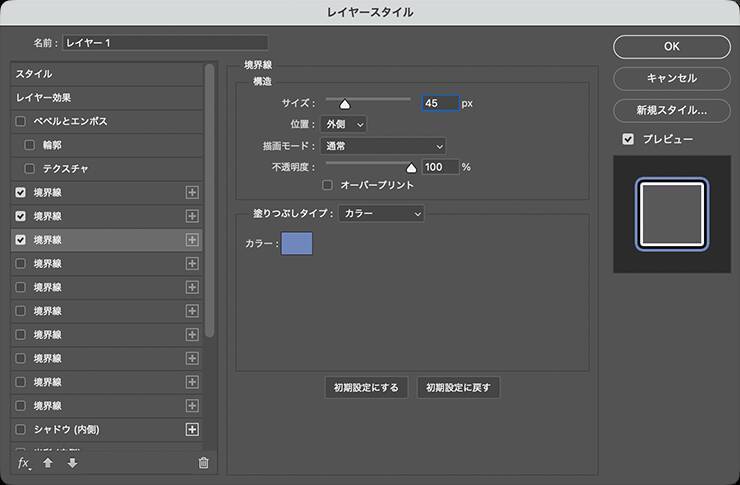Viewport: 740px width, 485px height.
Task: Click the 初期設定にする button
Action: click(x=366, y=388)
